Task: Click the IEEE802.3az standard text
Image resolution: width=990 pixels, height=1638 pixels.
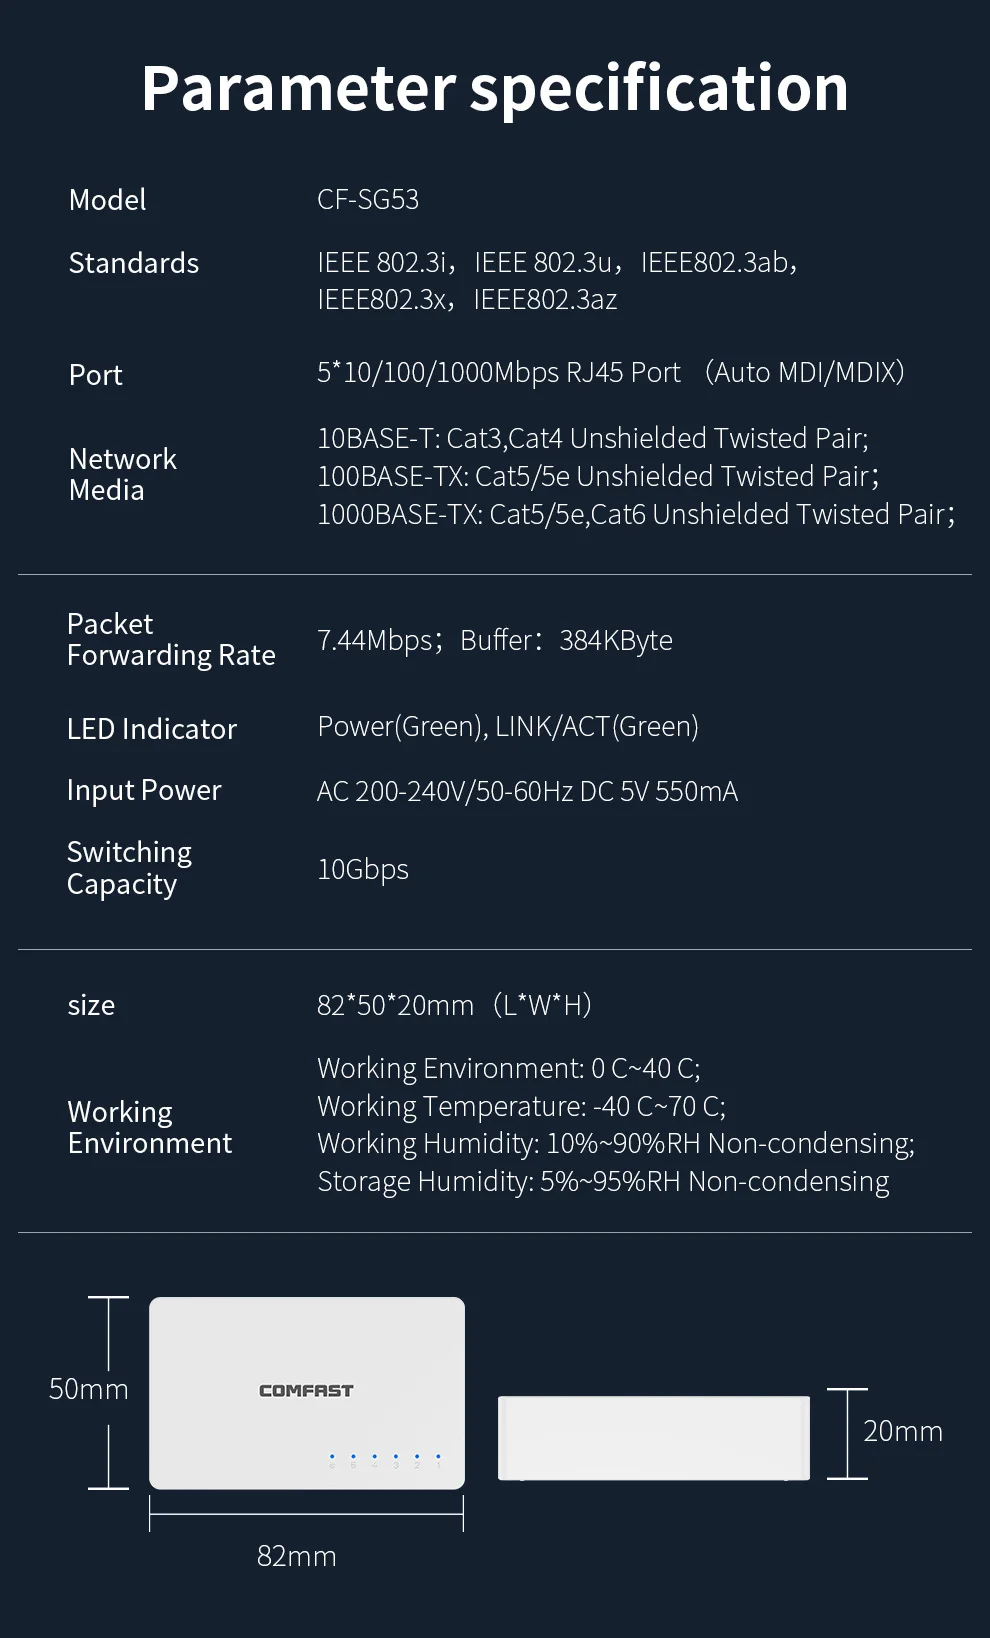Action: (545, 300)
